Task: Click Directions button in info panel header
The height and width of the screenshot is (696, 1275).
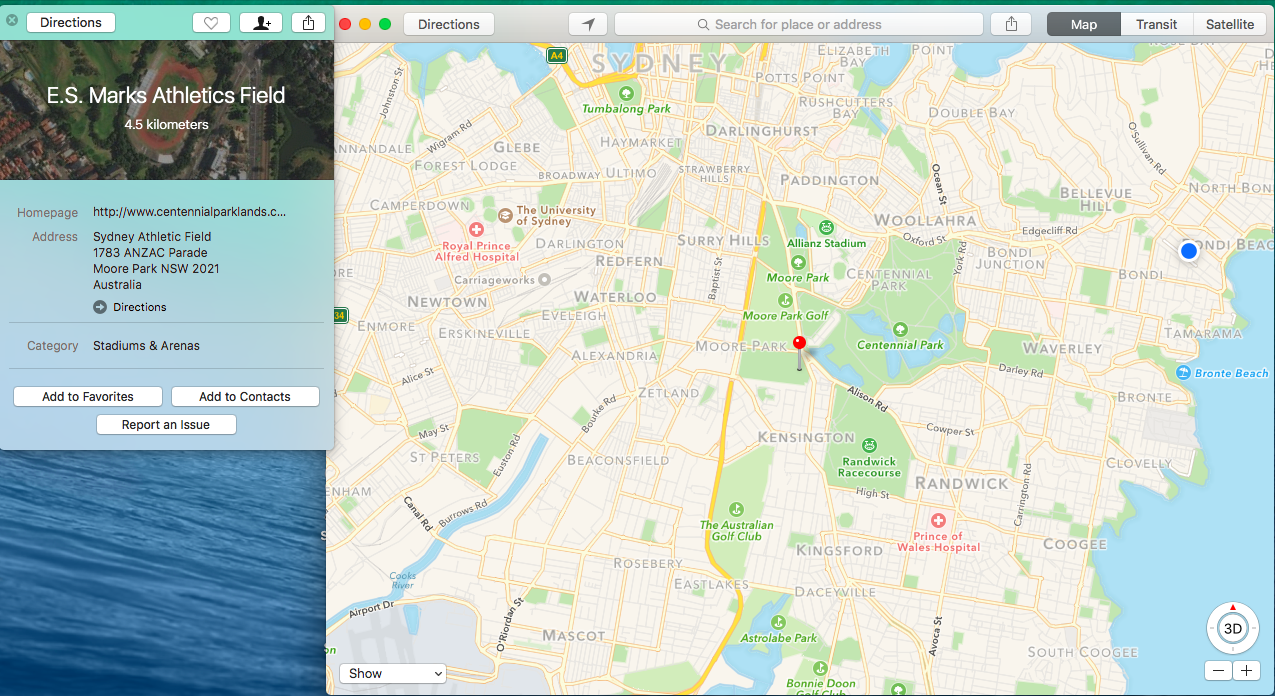Action: coord(71,22)
